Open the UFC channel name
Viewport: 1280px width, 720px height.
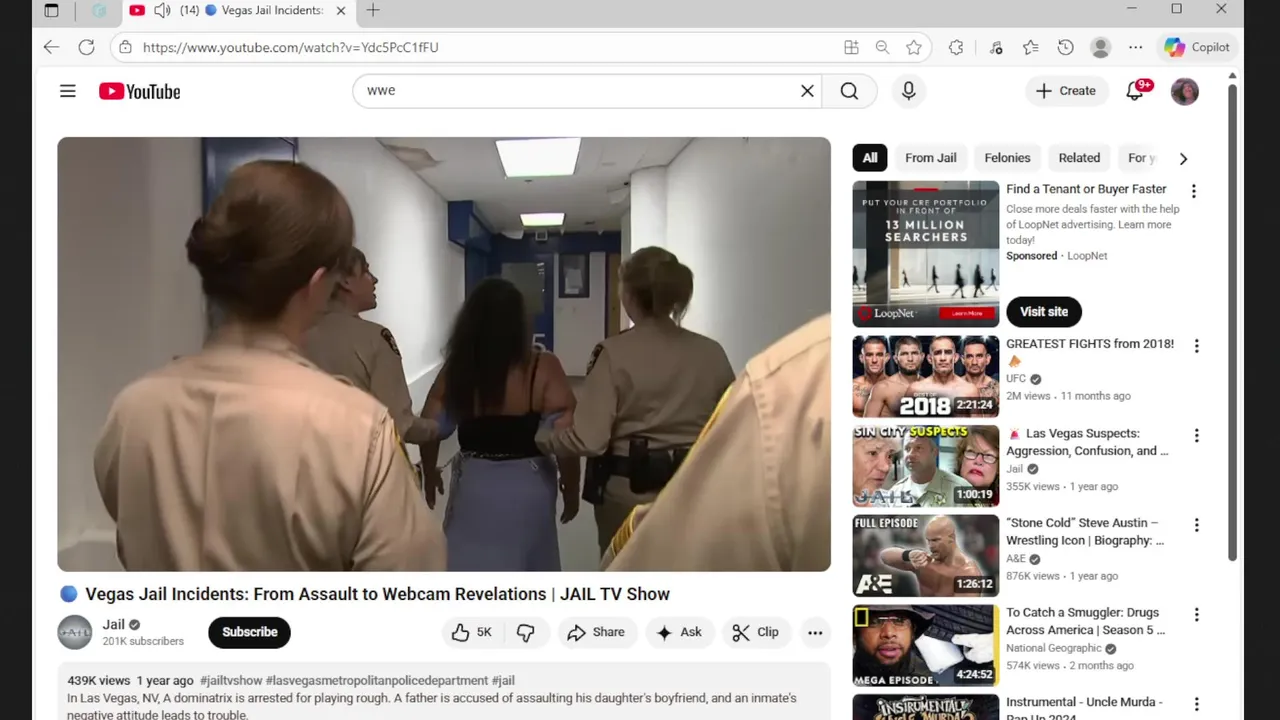point(1016,379)
